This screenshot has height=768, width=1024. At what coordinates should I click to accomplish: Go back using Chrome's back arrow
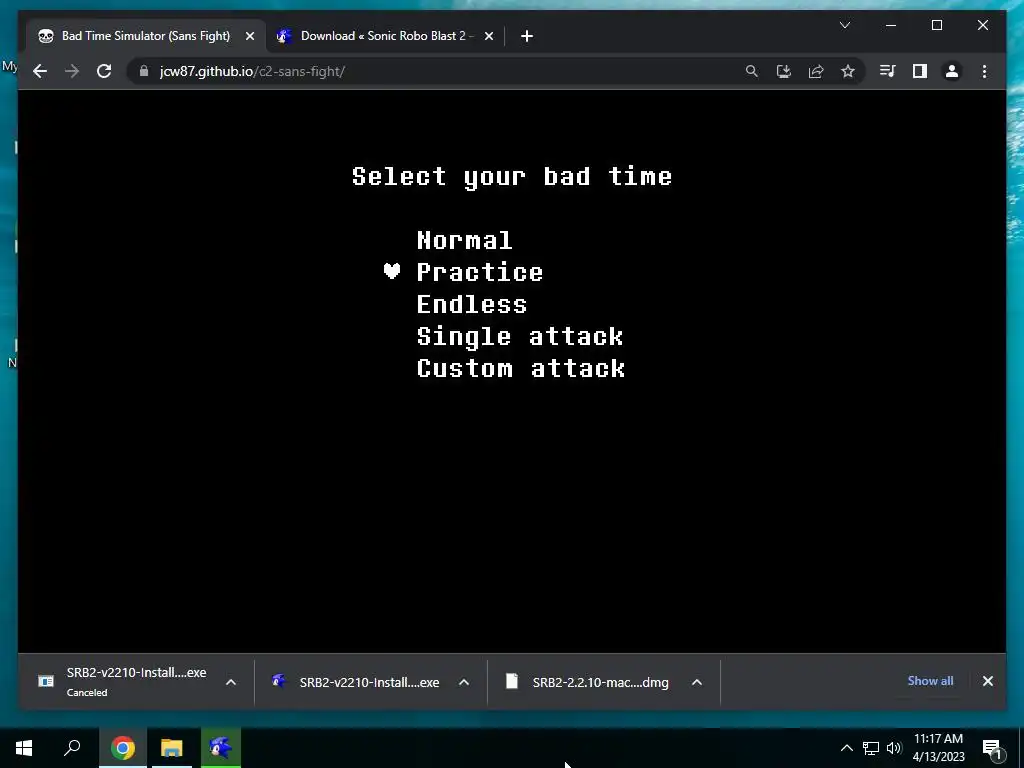coord(40,71)
